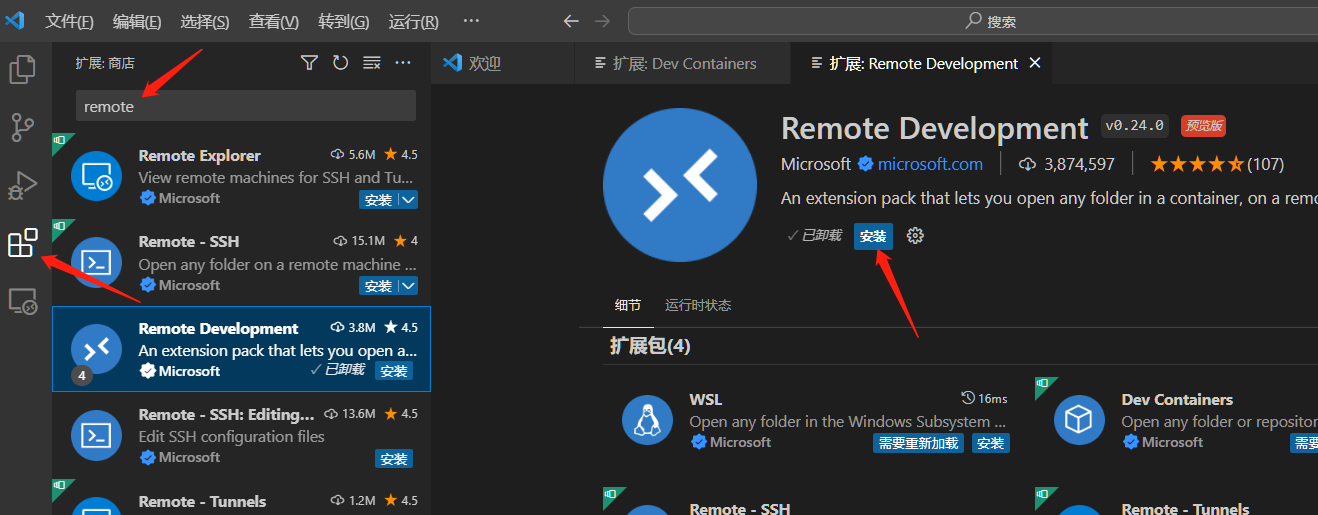Viewport: 1318px width, 515px height.
Task: Open the 运行(R) menu
Action: pyautogui.click(x=414, y=22)
